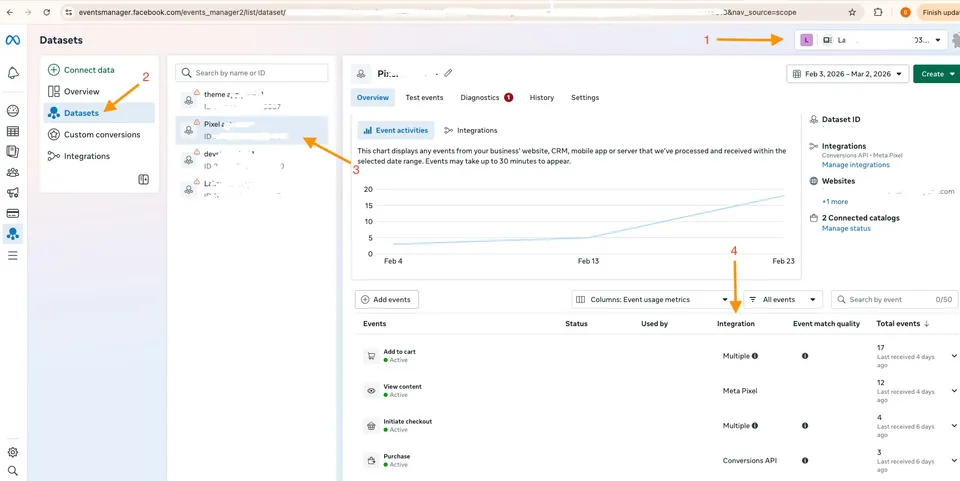Open notifications bell in left sidebar

(13, 73)
